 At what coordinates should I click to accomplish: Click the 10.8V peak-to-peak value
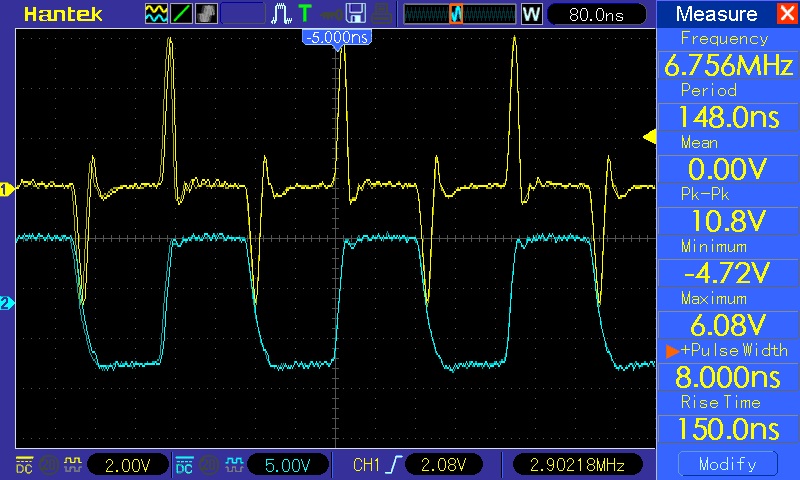(x=728, y=221)
